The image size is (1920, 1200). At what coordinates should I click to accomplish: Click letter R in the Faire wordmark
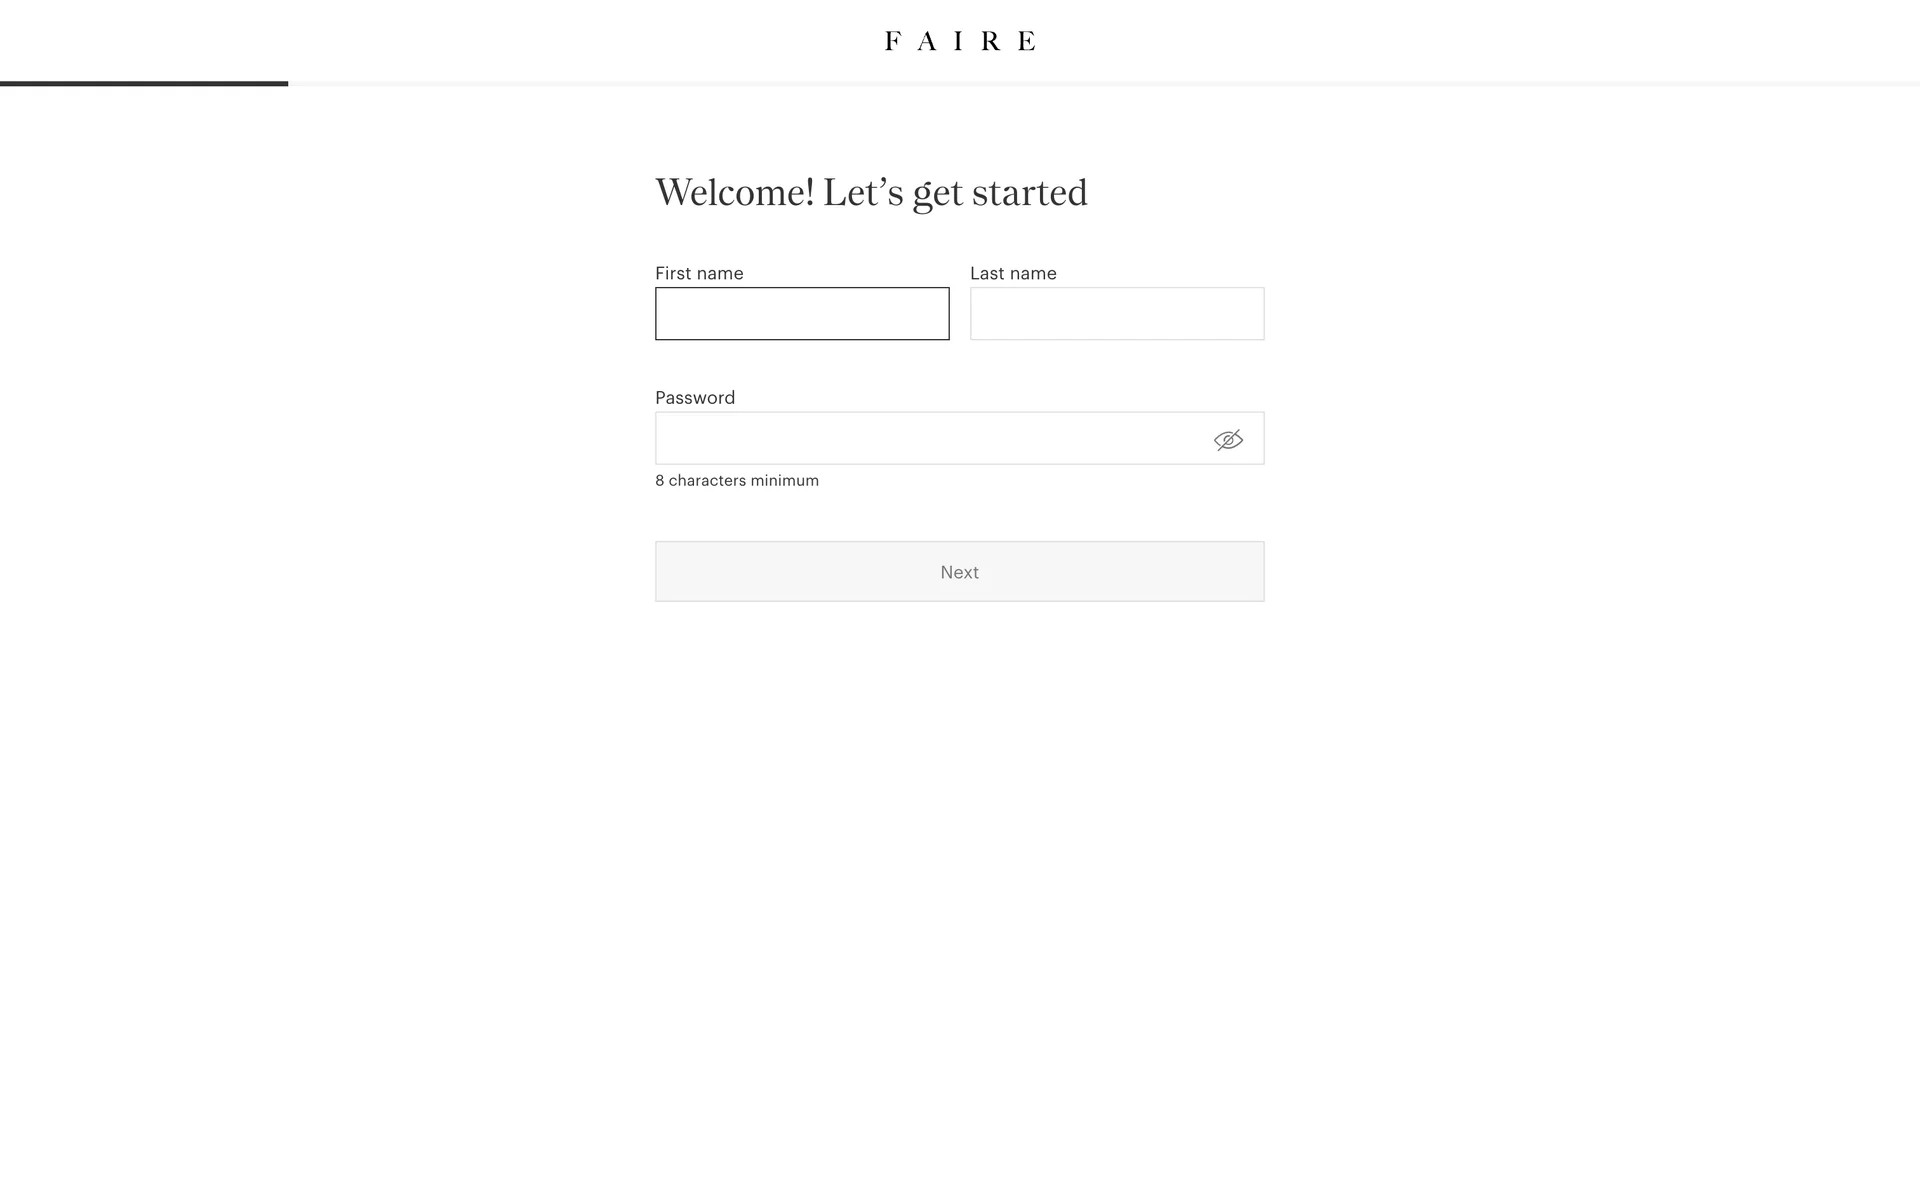coord(991,41)
